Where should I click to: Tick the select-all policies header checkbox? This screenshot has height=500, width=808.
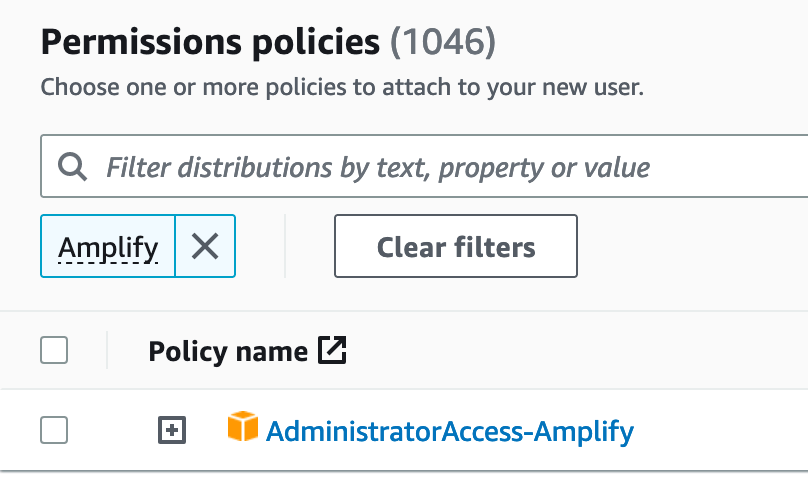click(54, 351)
